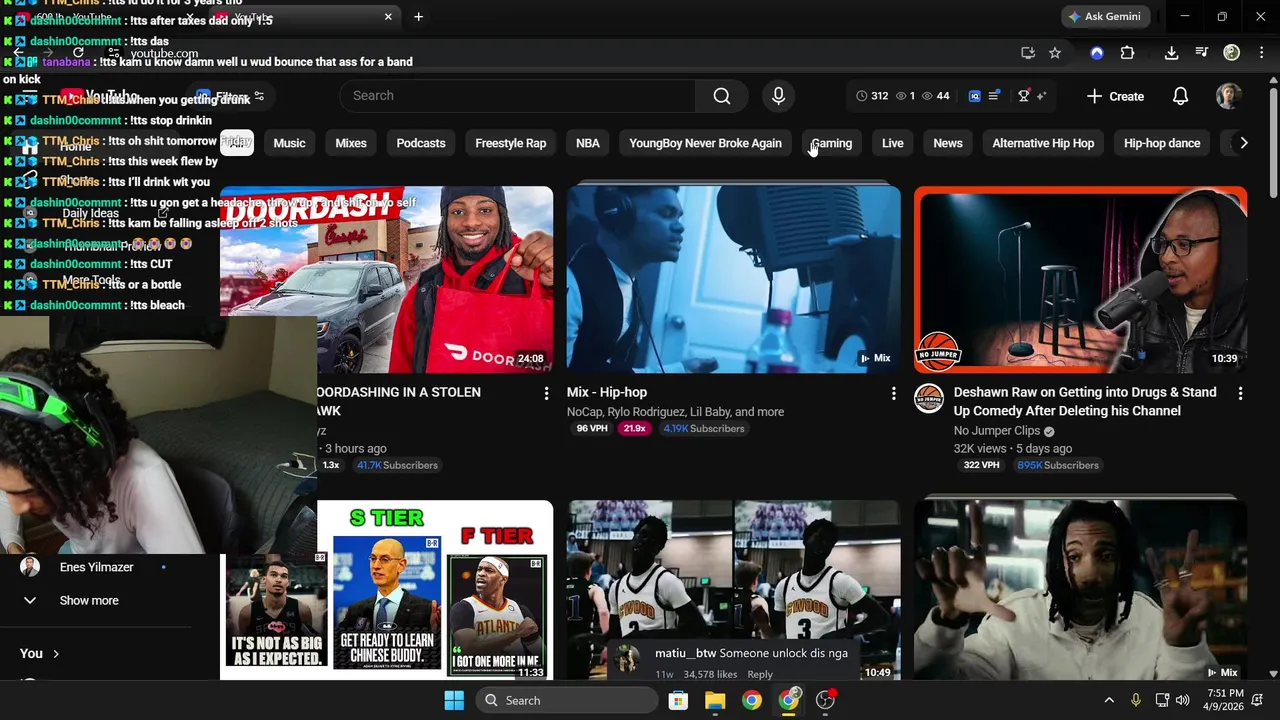Click the Create button
1280x720 pixels.
coord(1115,96)
